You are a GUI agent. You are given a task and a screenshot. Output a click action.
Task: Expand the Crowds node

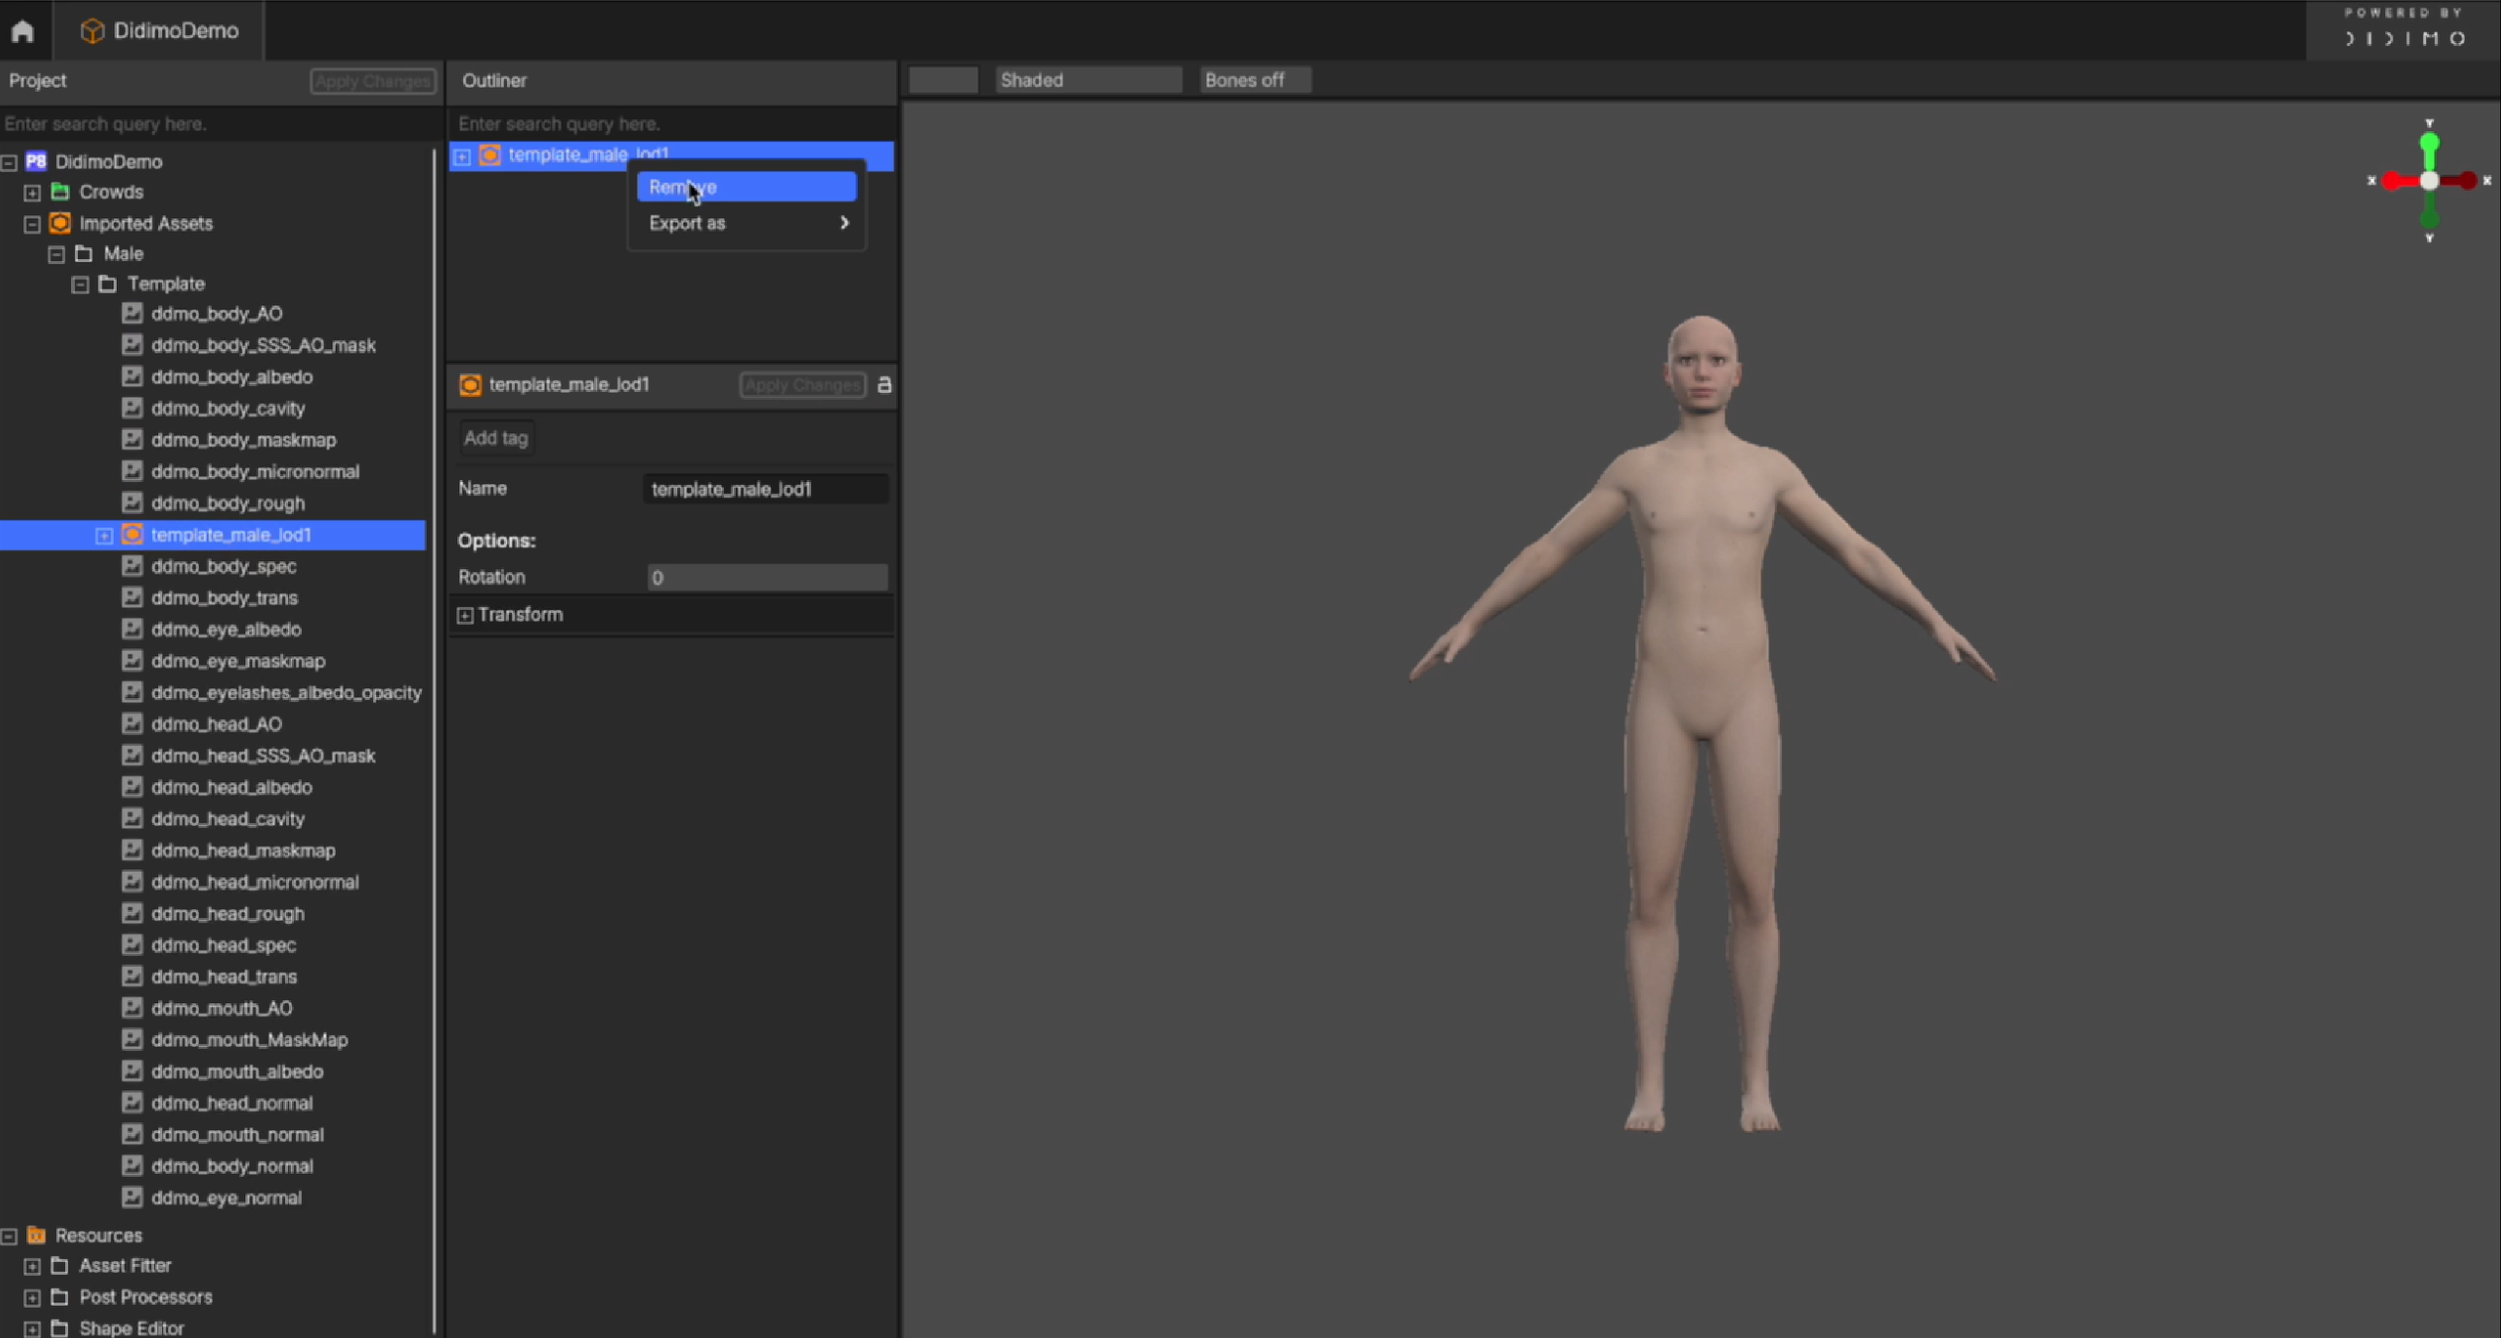(x=32, y=192)
